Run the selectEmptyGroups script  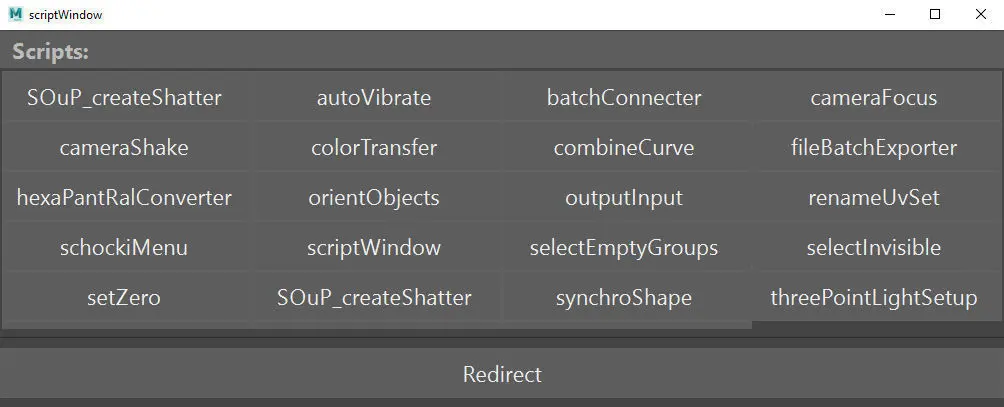[x=624, y=248]
